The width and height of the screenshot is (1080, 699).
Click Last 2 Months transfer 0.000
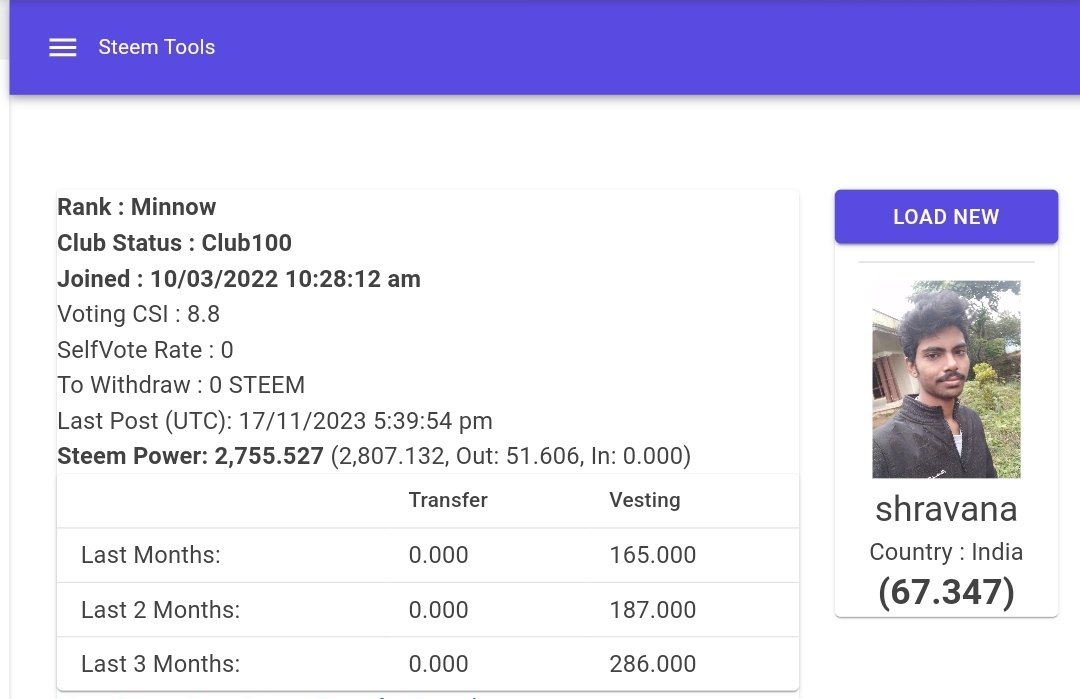pos(438,609)
